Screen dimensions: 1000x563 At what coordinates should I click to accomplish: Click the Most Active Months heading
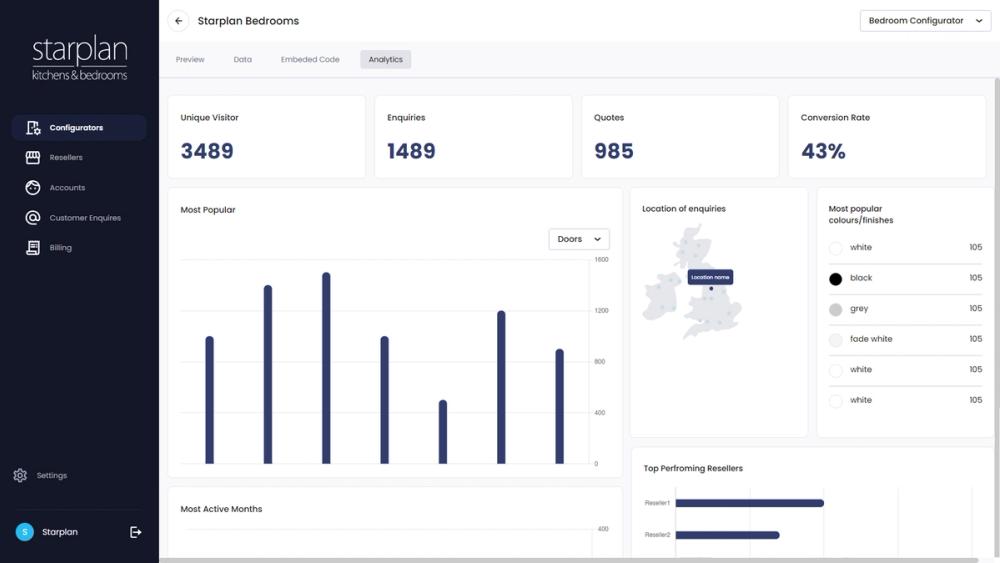pyautogui.click(x=221, y=509)
